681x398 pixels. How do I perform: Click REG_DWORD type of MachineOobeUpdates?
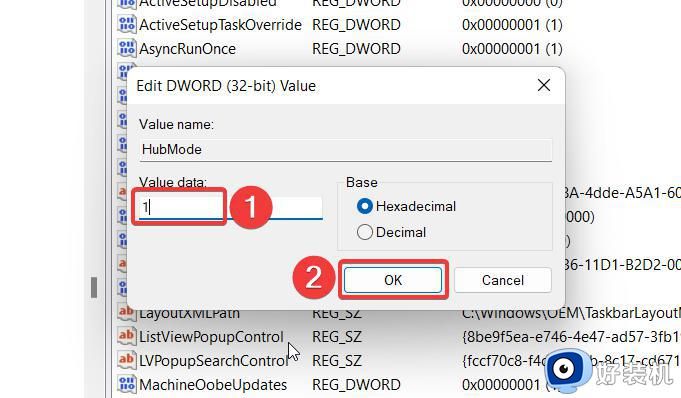pos(356,385)
